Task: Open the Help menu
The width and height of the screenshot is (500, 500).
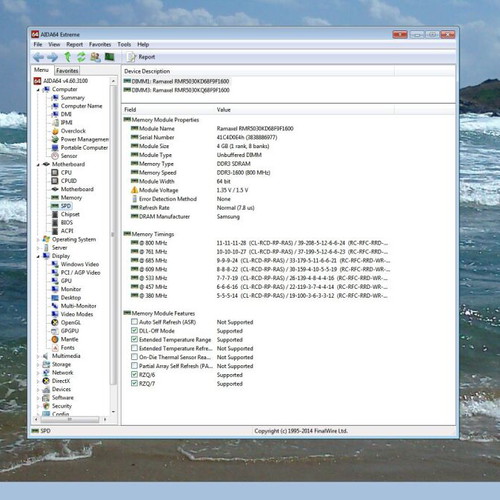Action: [x=143, y=44]
